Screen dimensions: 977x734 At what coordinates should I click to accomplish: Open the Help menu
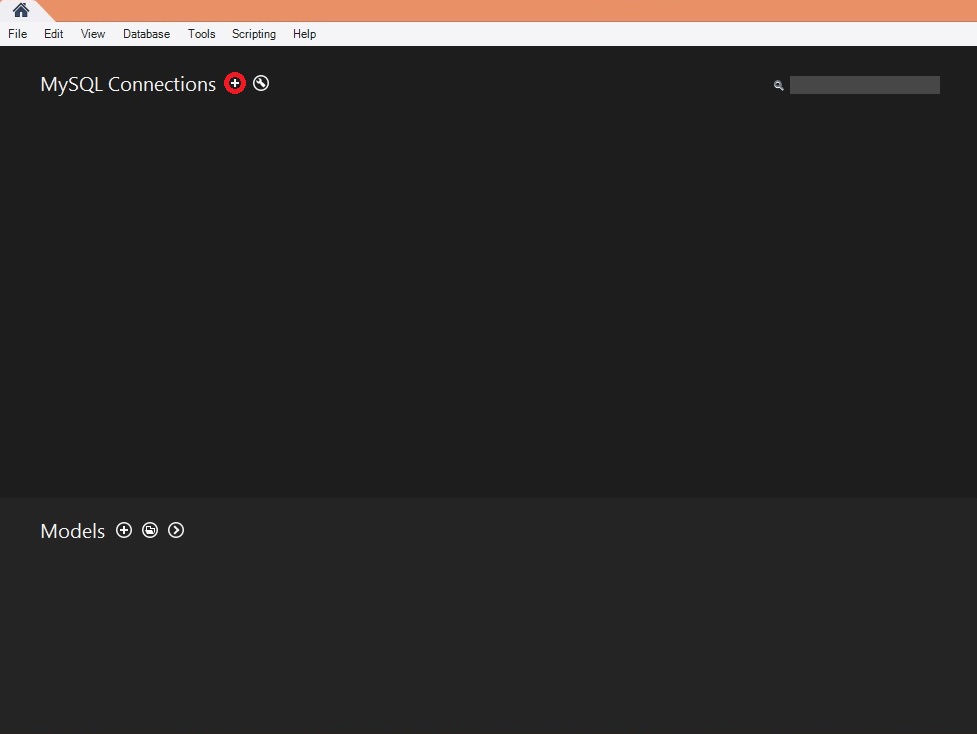[x=304, y=34]
